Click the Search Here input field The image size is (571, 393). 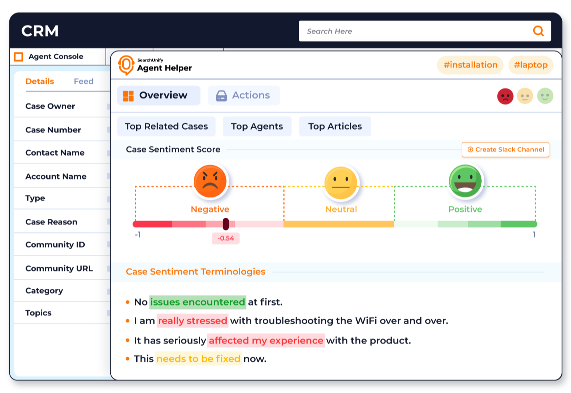425,31
